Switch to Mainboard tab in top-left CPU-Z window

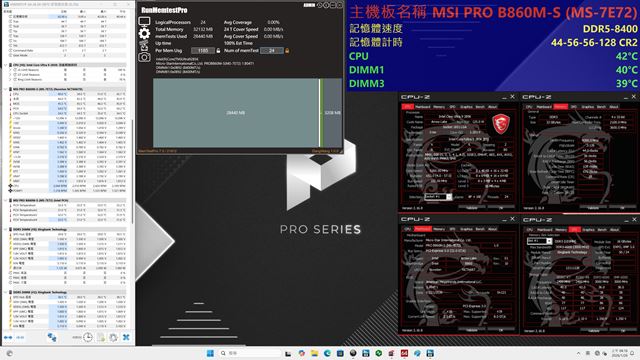point(423,107)
